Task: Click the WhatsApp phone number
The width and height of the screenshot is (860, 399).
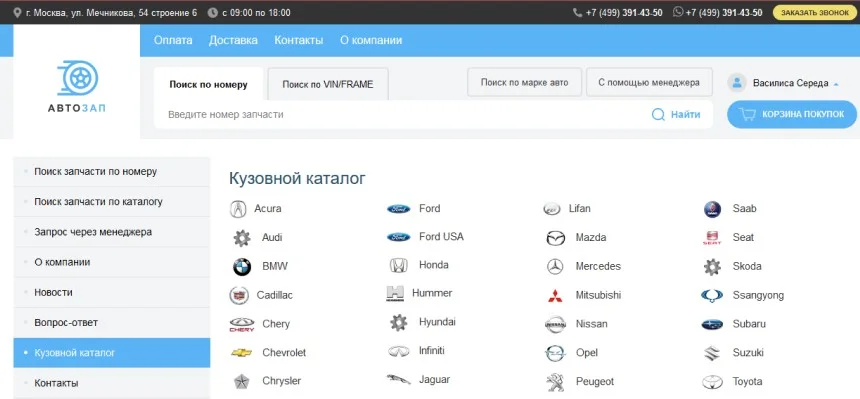Action: click(724, 13)
